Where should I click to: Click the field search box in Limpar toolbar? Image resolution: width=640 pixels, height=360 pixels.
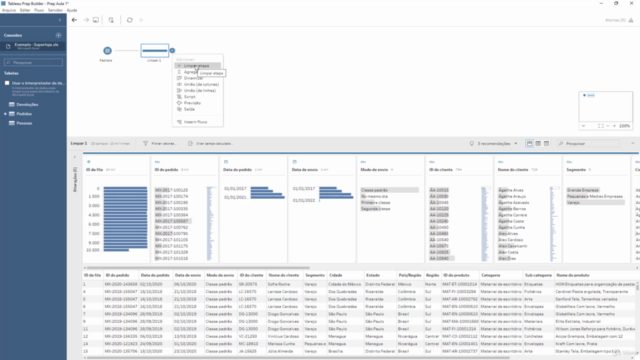pyautogui.click(x=588, y=144)
